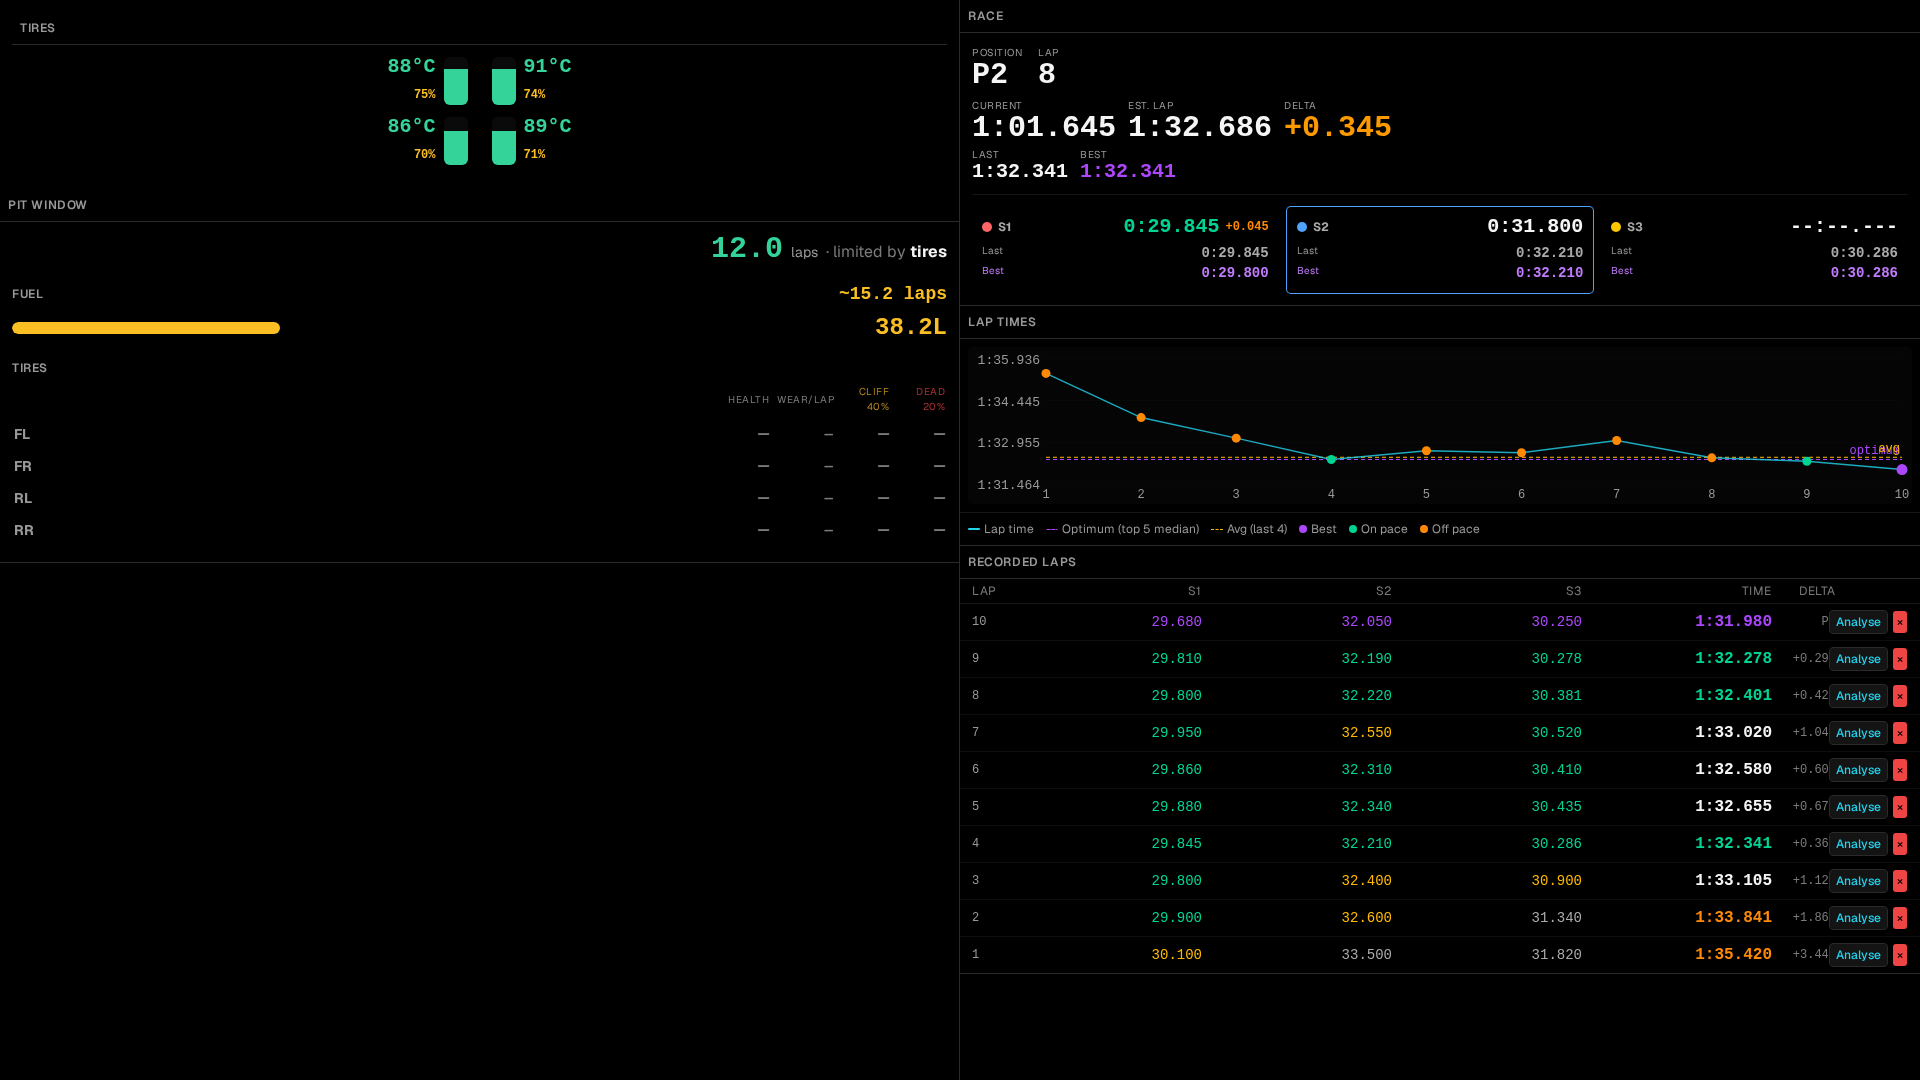Viewport: 1920px width, 1080px height.
Task: Click the DELTA column header
Action: 1817,591
